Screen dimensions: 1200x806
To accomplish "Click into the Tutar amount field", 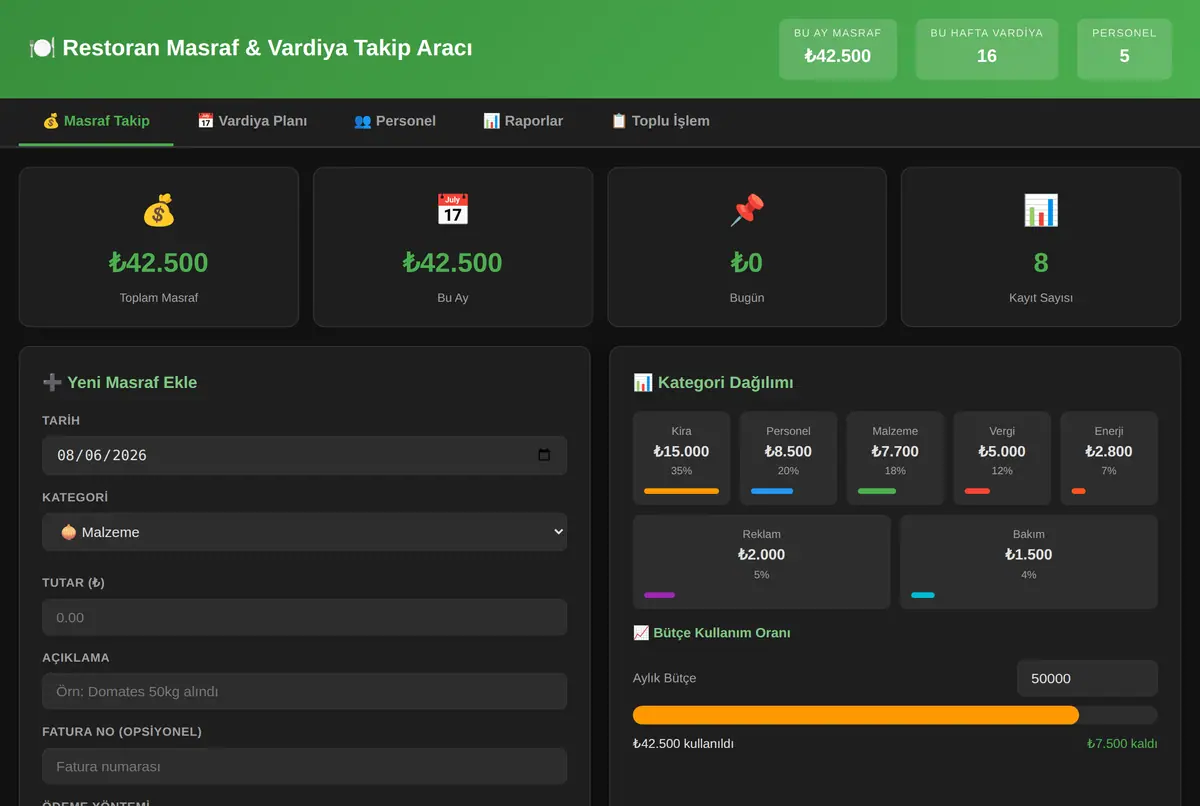I will tap(304, 617).
